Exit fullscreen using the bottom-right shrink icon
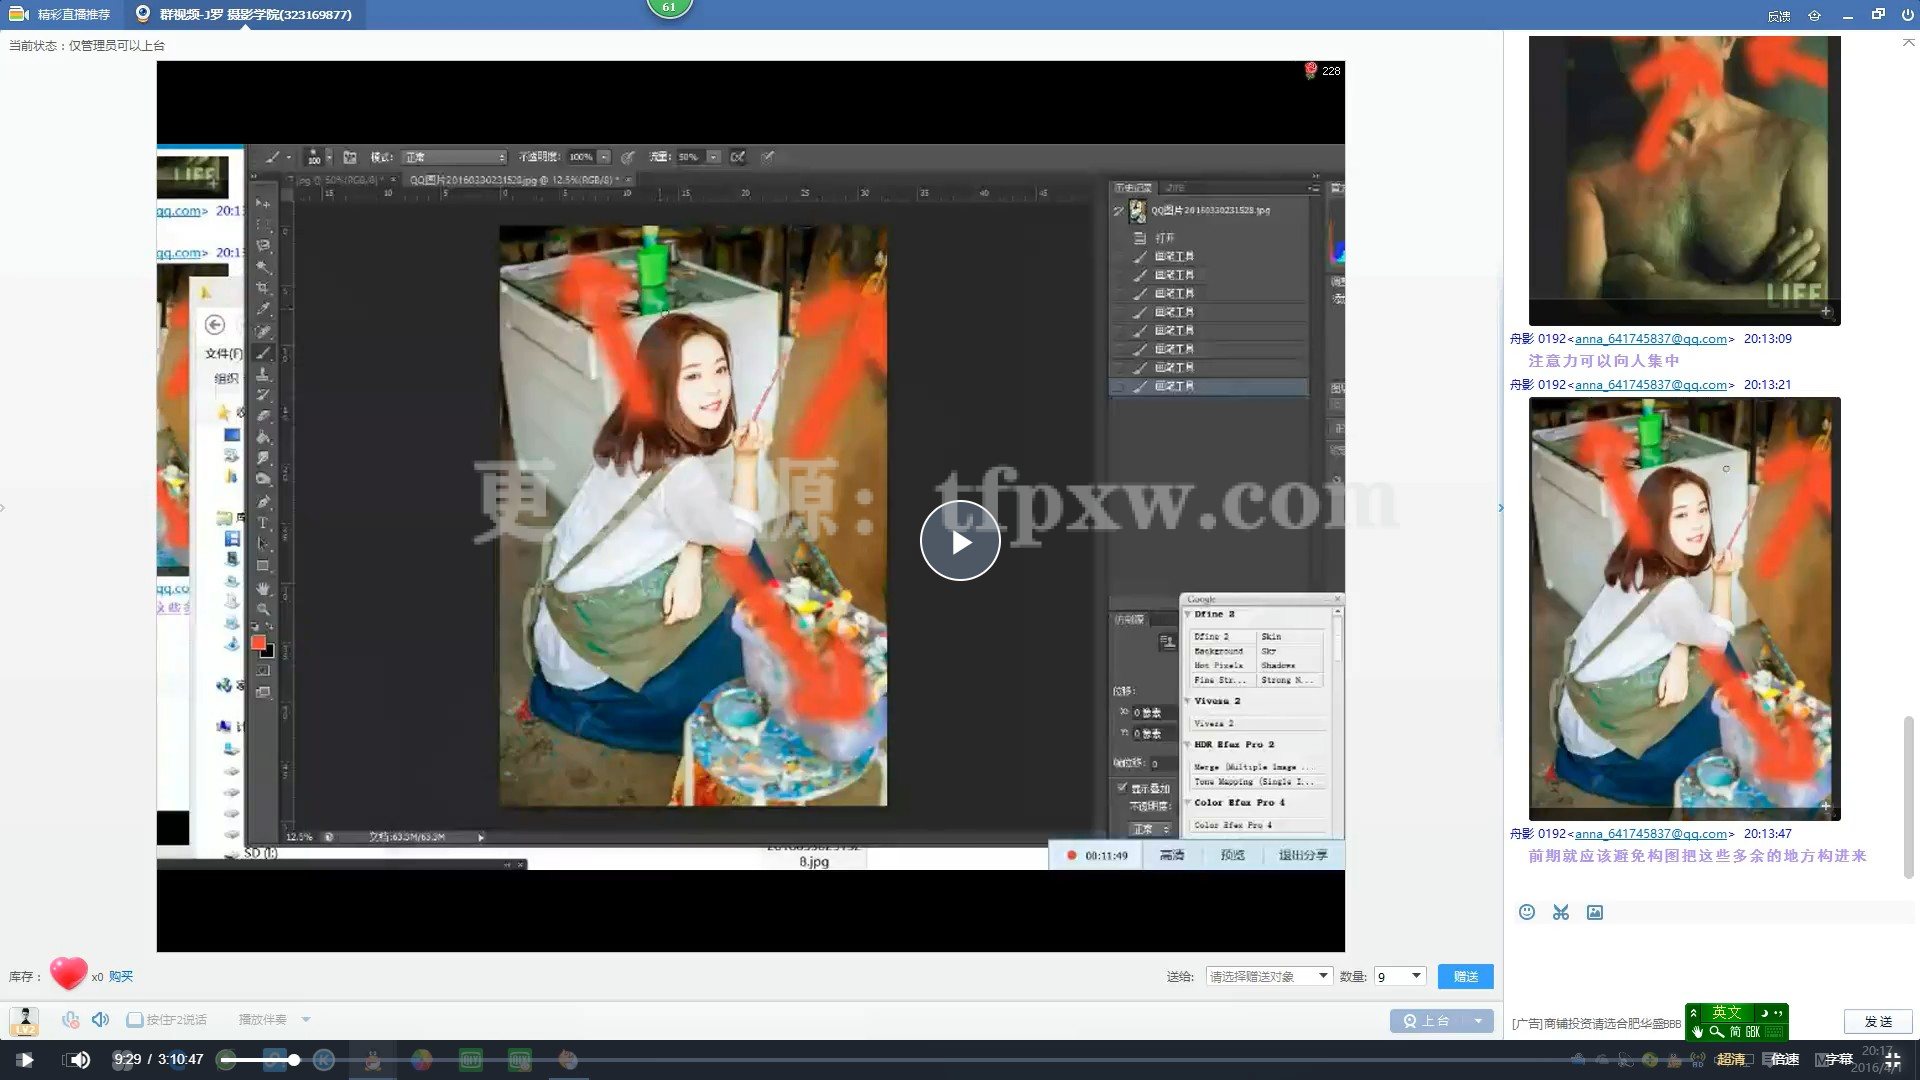 1892,1060
